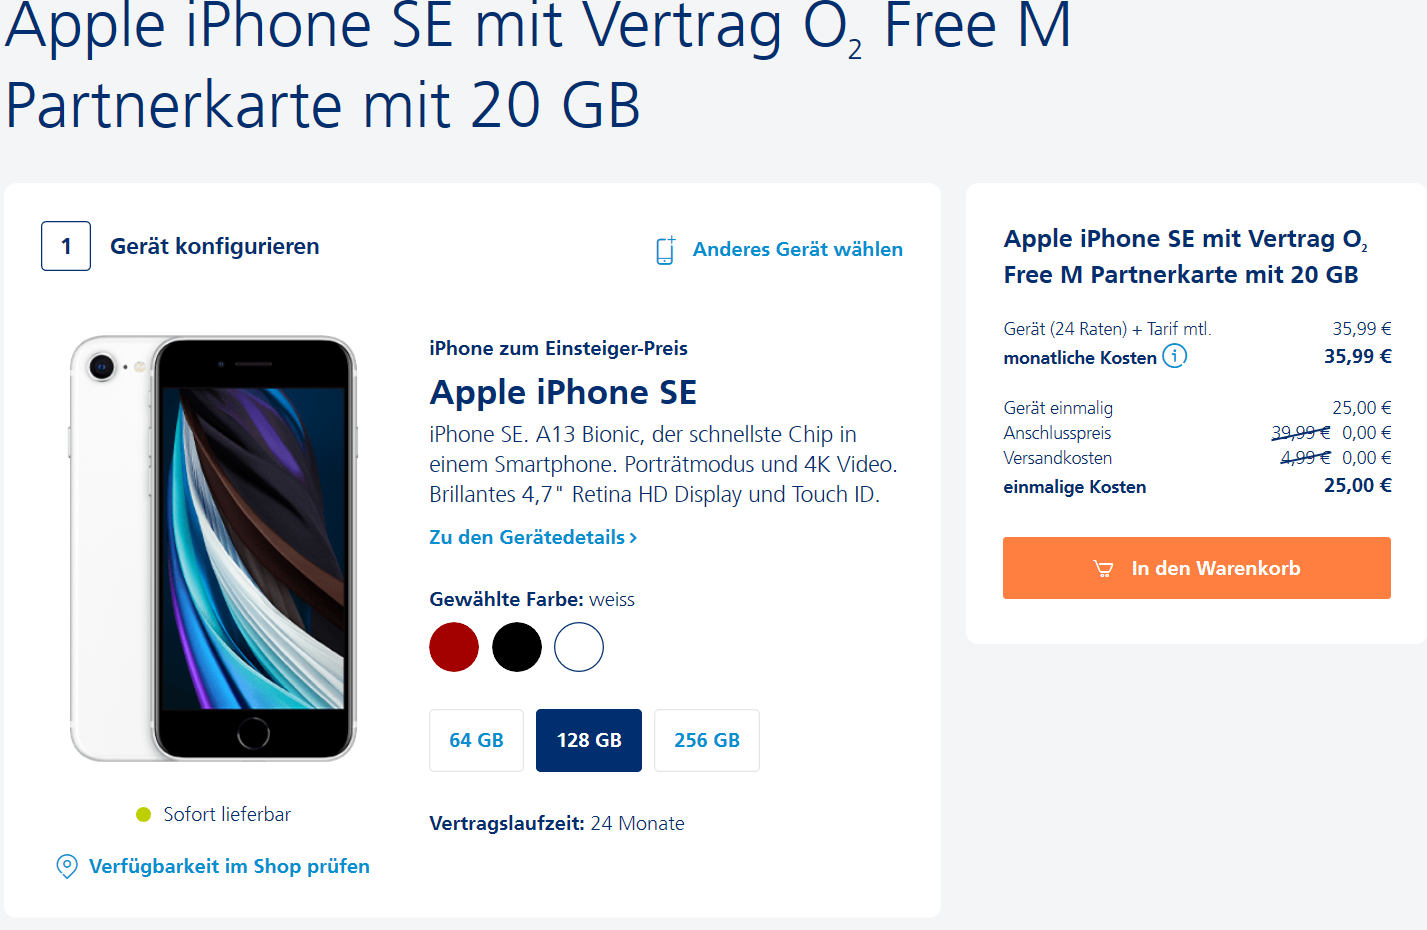Click the step 1 number box
The image size is (1427, 930).
tap(66, 246)
